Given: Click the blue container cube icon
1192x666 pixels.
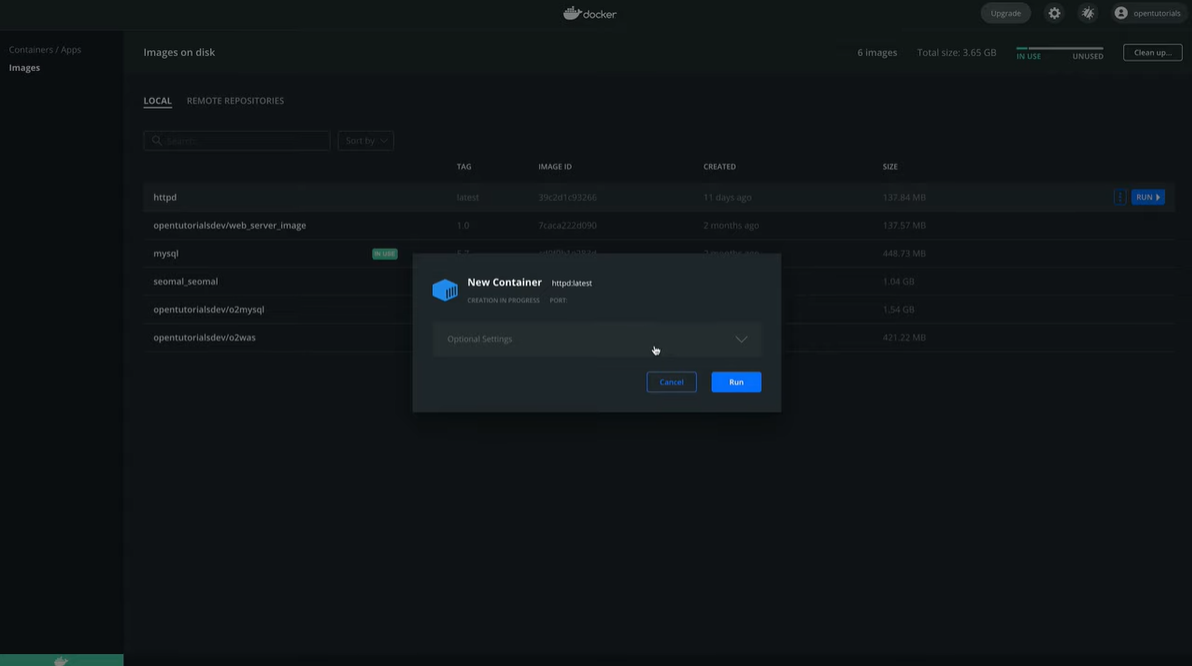Looking at the screenshot, I should coord(445,290).
